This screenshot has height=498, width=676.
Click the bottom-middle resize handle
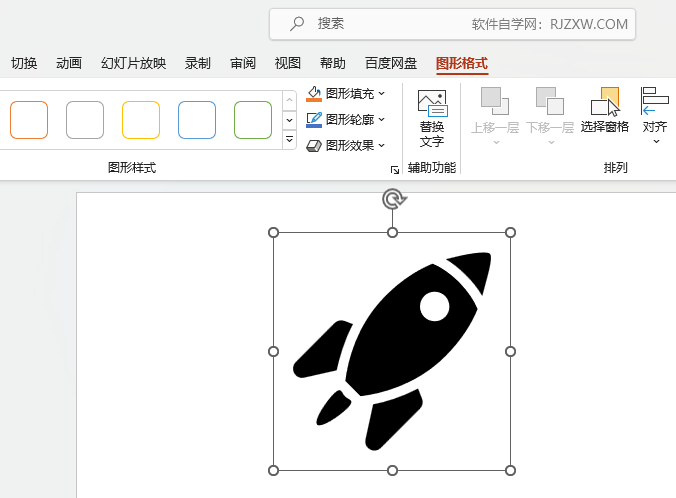[392, 470]
